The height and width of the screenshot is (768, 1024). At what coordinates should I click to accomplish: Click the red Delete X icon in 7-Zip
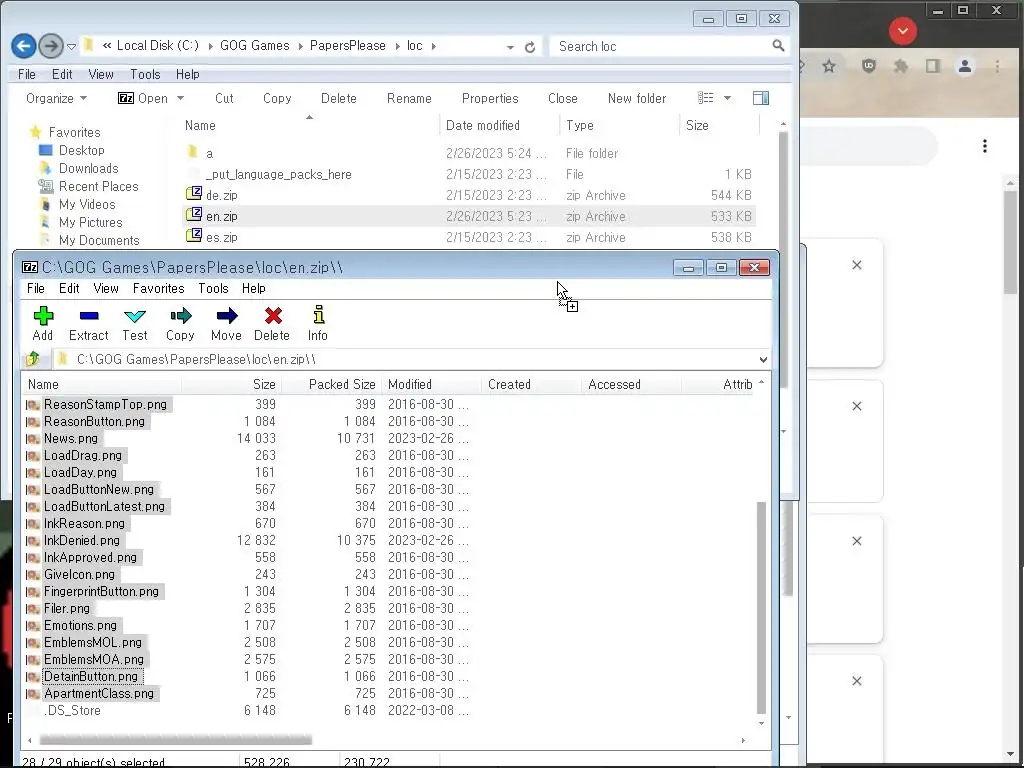click(273, 316)
